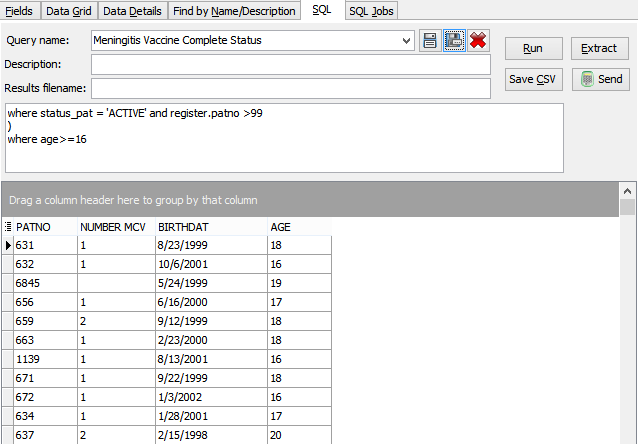The height and width of the screenshot is (444, 638).
Task: Sort by the AGE column header
Action: [x=299, y=227]
